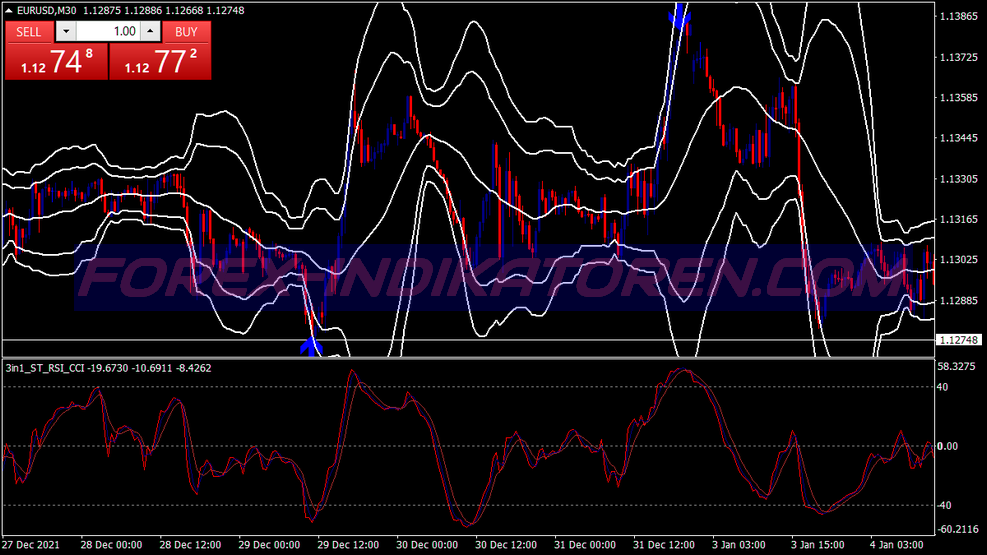Click the 1.13585 price scale value

coord(958,98)
